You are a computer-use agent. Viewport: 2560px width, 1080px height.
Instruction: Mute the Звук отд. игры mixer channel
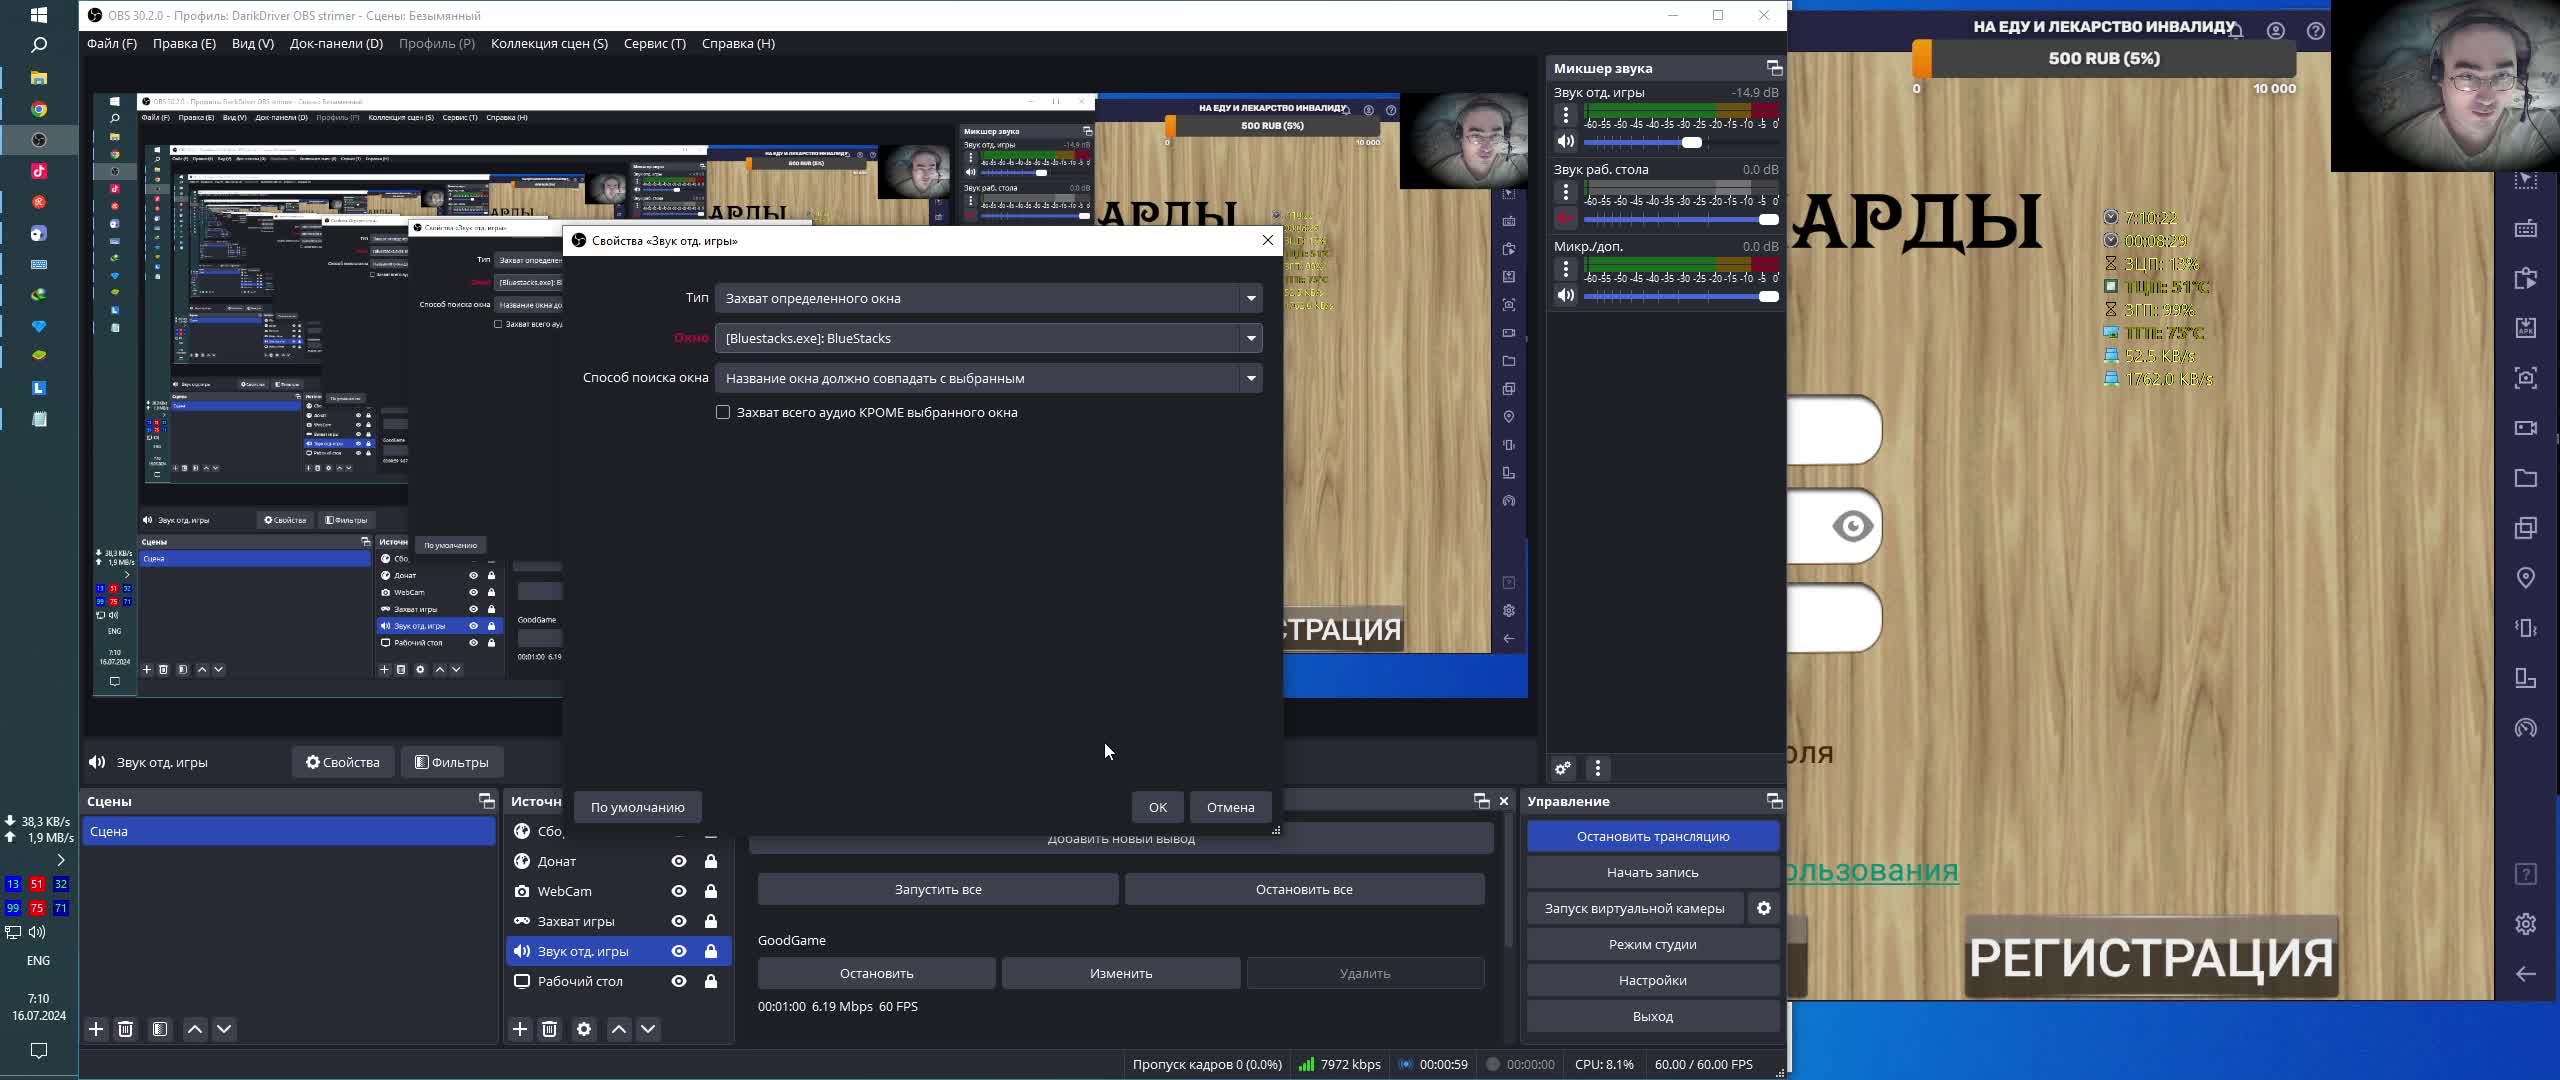(1566, 141)
